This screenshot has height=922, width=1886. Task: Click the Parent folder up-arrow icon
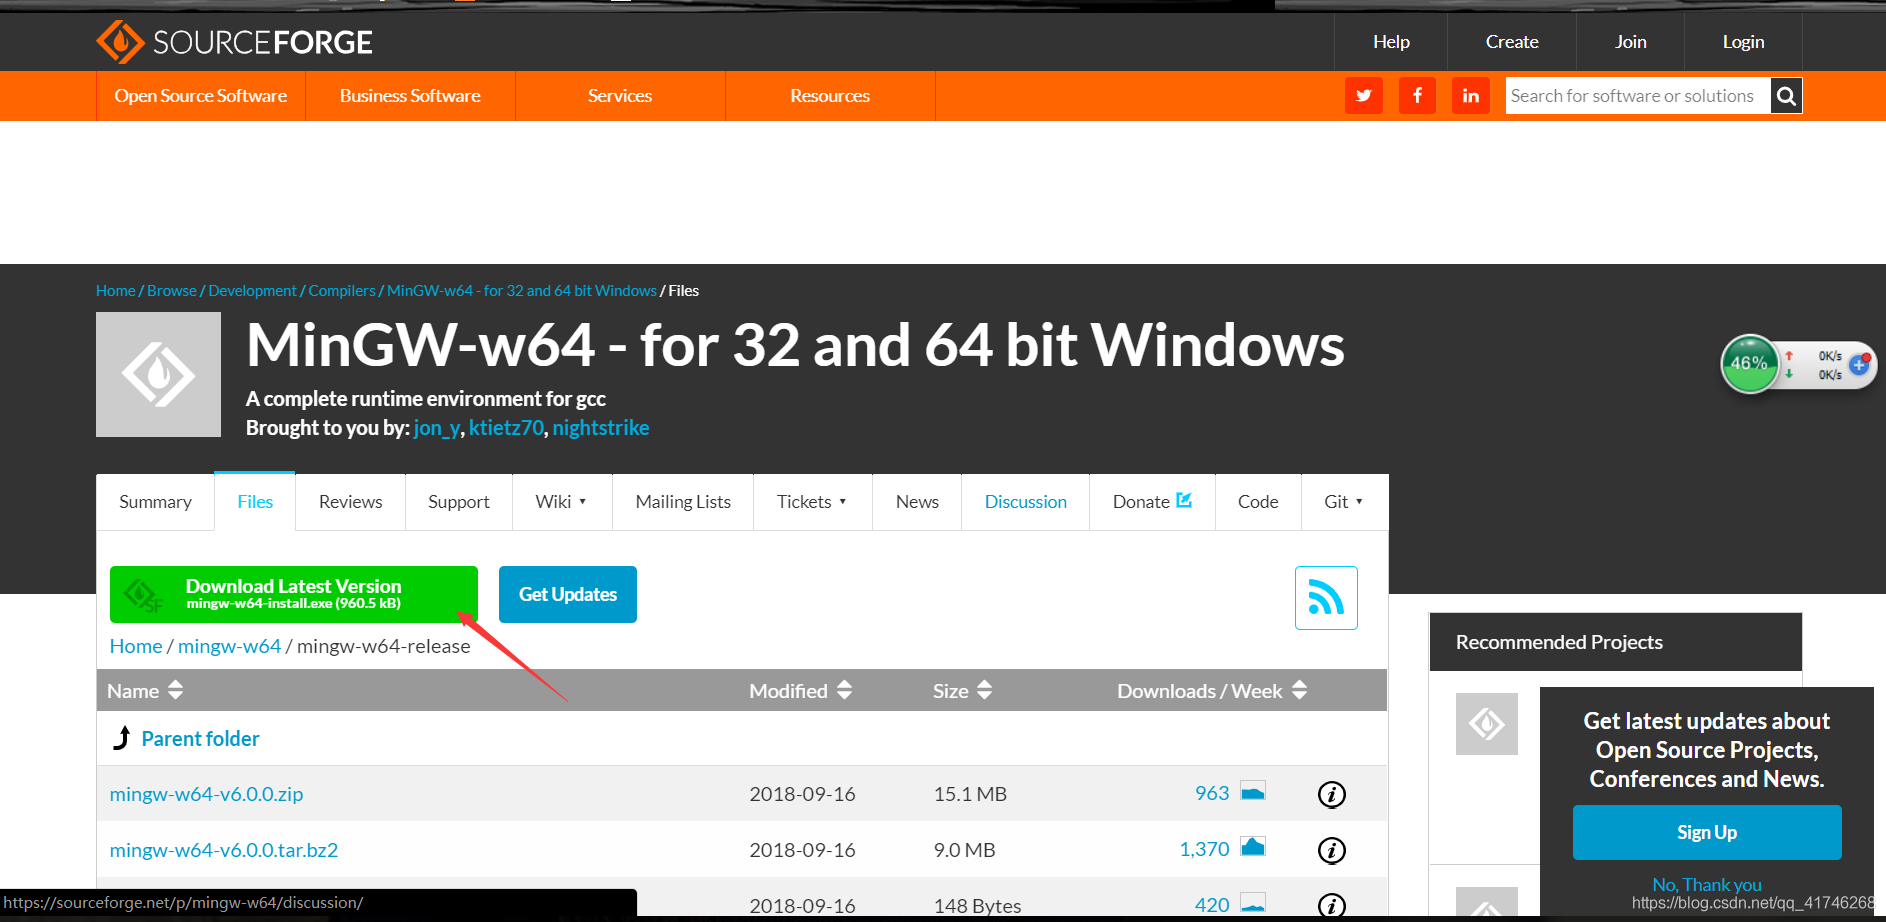122,738
